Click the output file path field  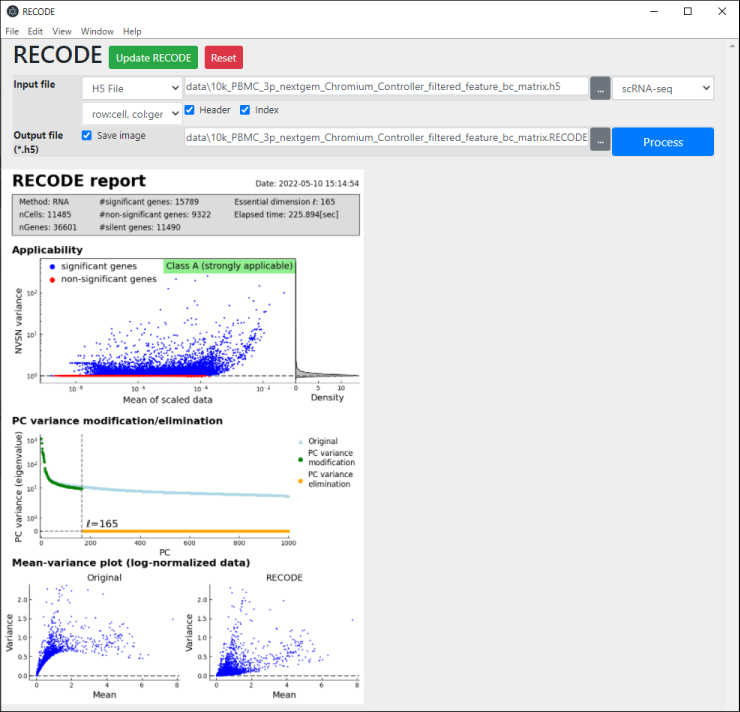386,137
